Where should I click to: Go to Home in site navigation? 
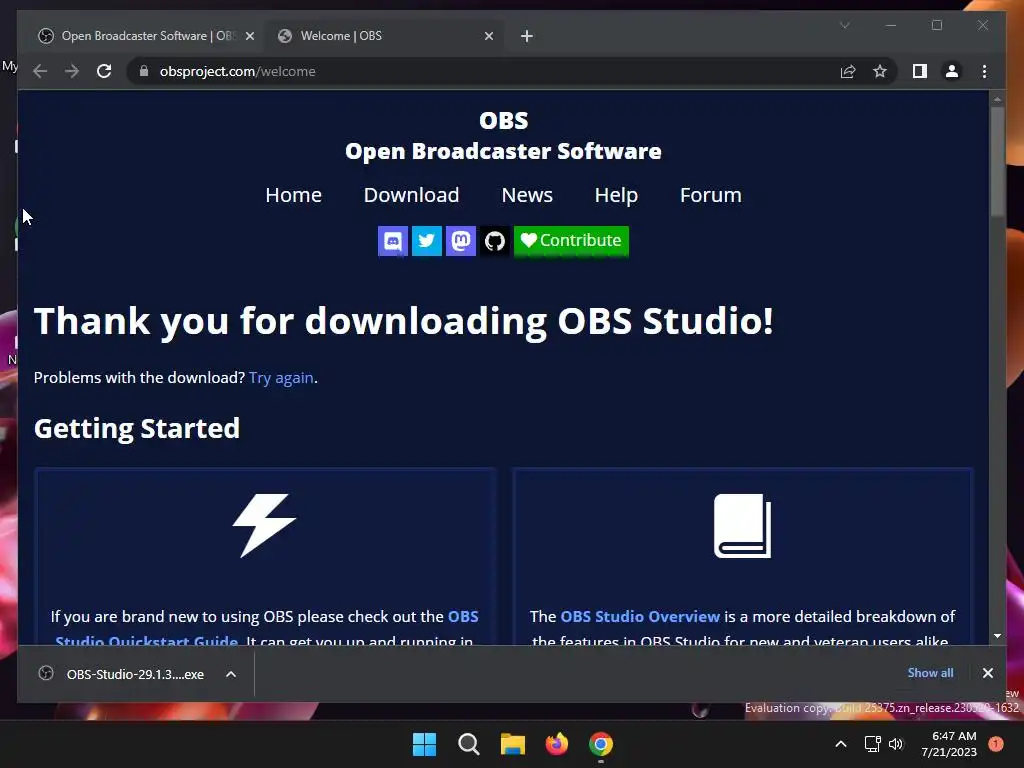click(x=293, y=195)
